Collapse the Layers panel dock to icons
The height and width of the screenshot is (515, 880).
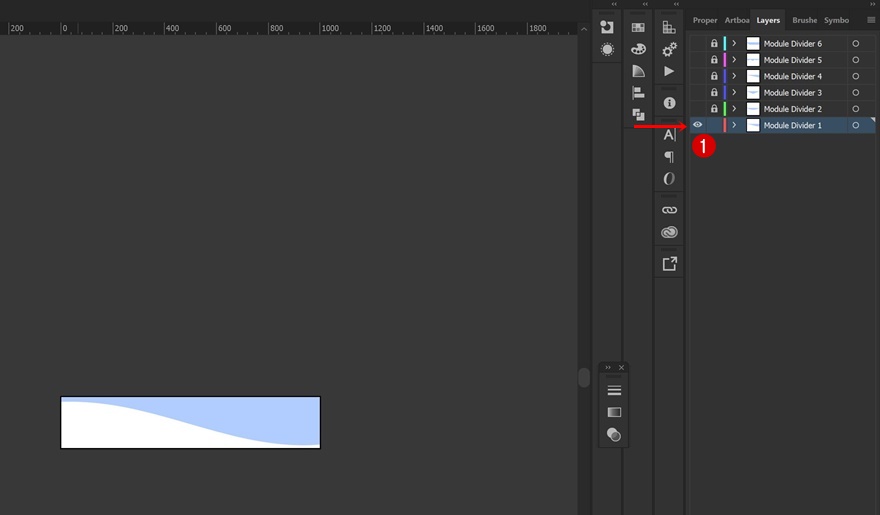point(873,4)
